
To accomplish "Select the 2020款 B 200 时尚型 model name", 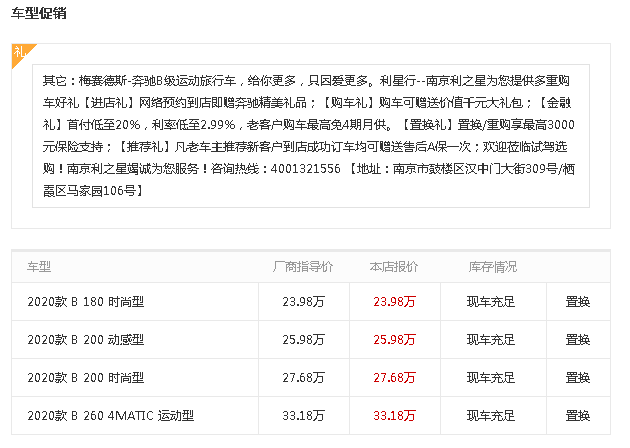I will (x=85, y=378).
